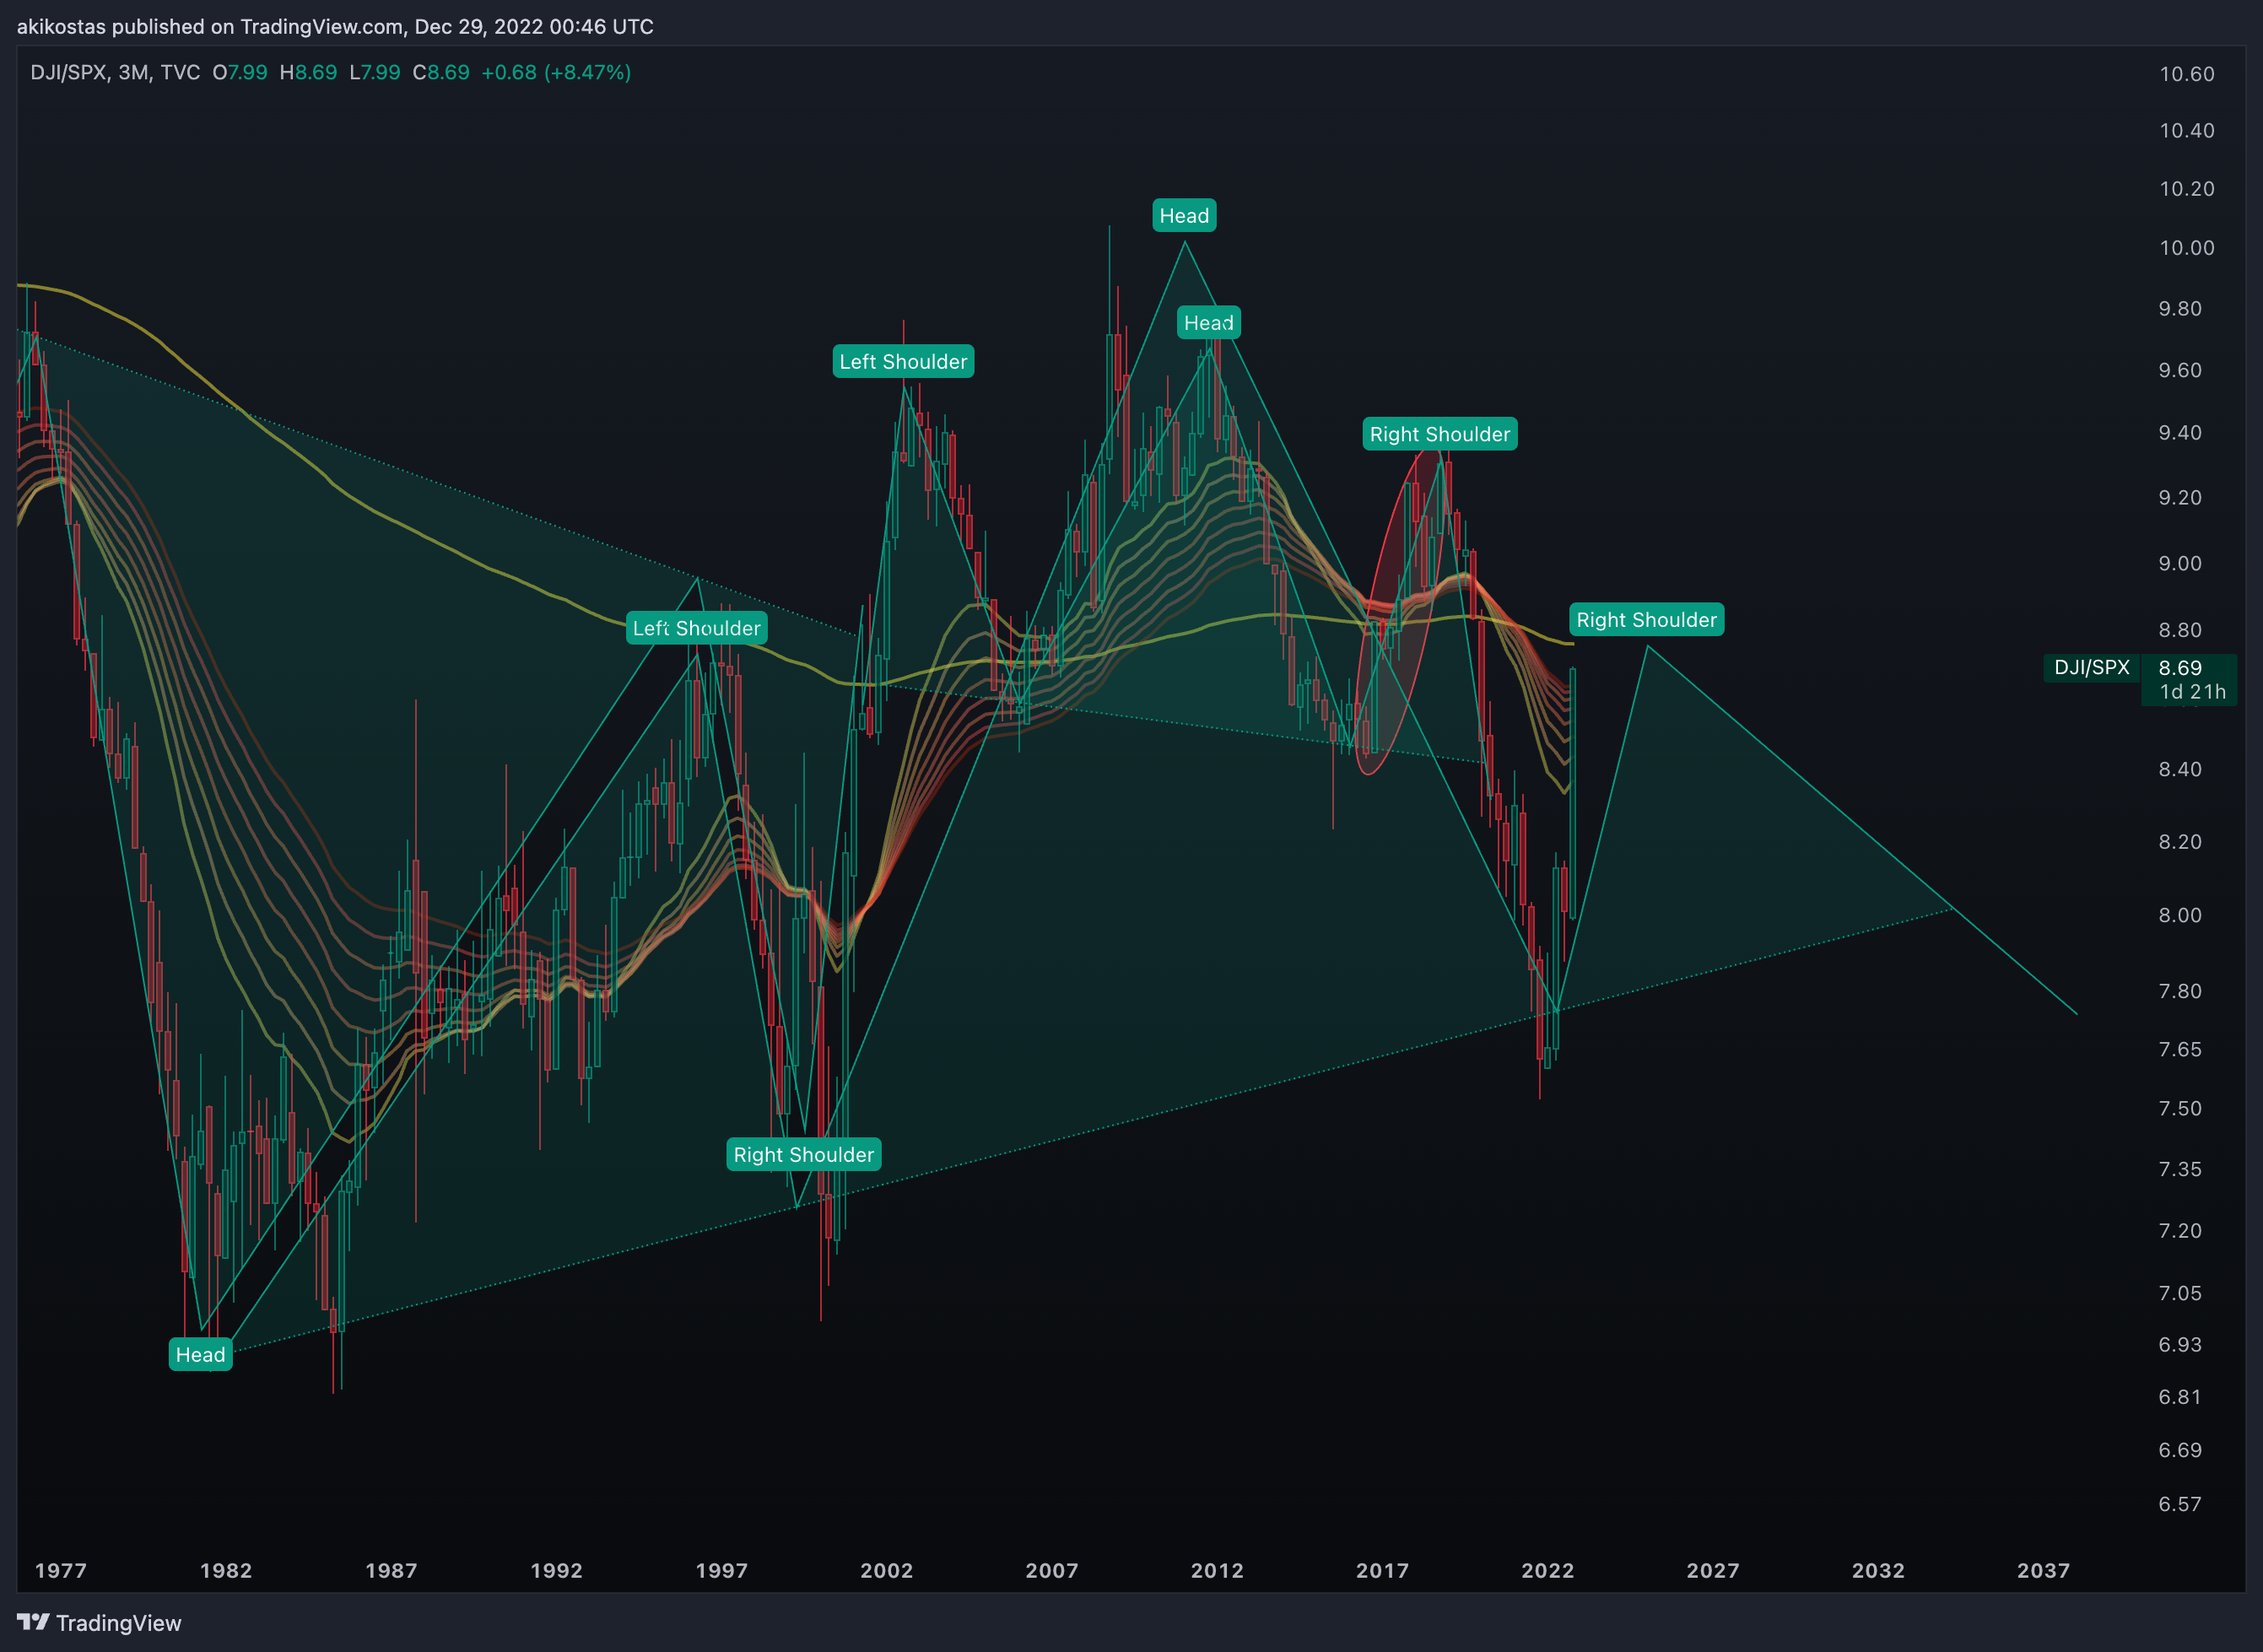2263x1652 pixels.
Task: Select the projected Right Shoulder label near 2025
Action: click(1646, 619)
